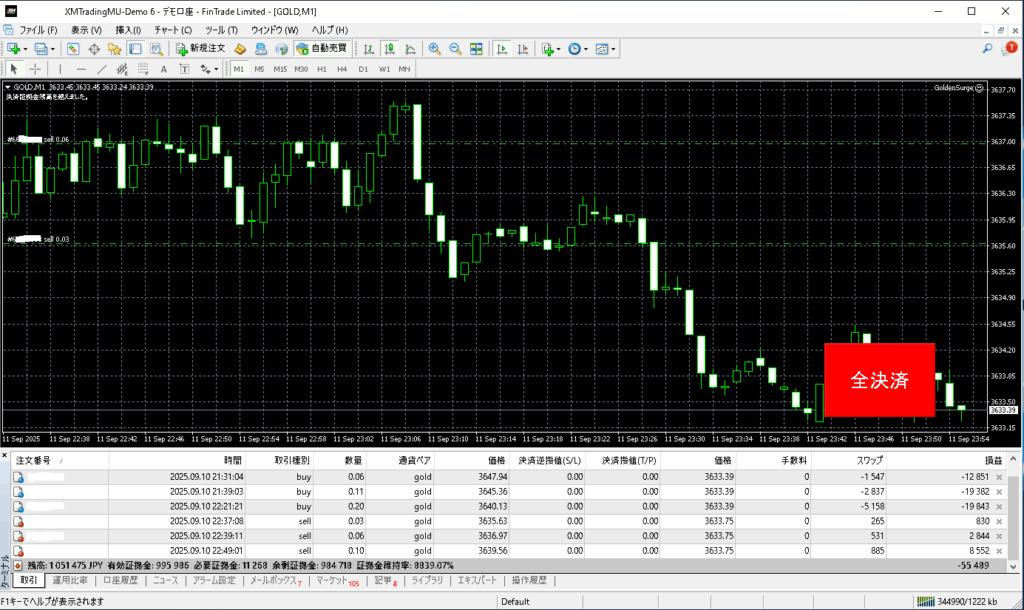Zoom out on the chart

(455, 48)
